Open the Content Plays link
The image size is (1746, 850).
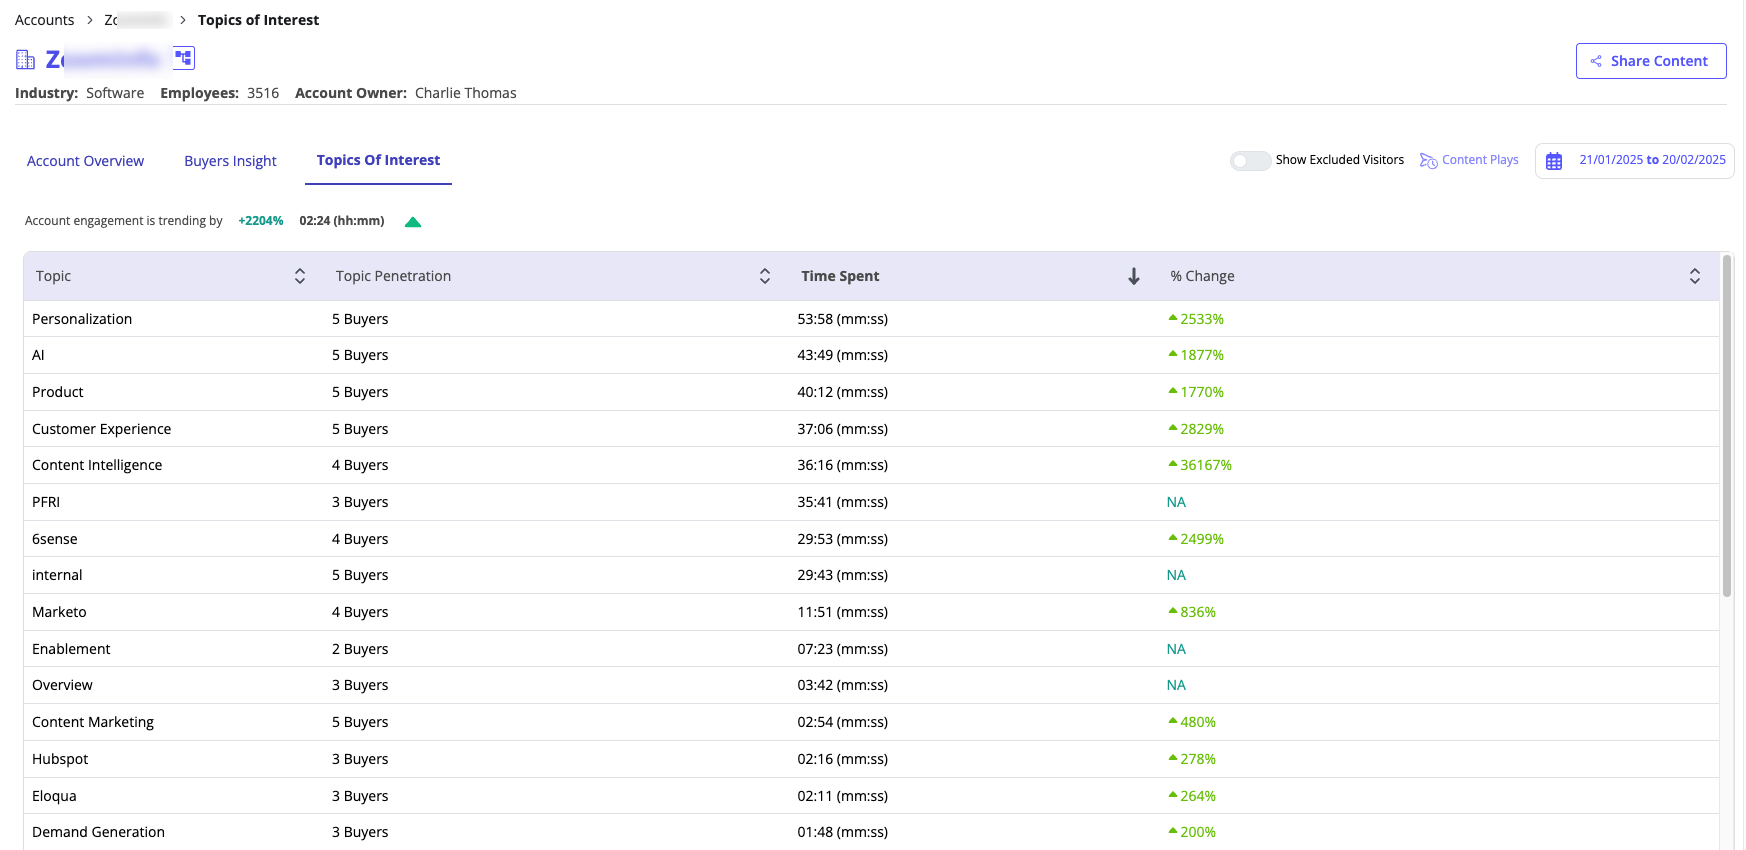pos(1480,160)
